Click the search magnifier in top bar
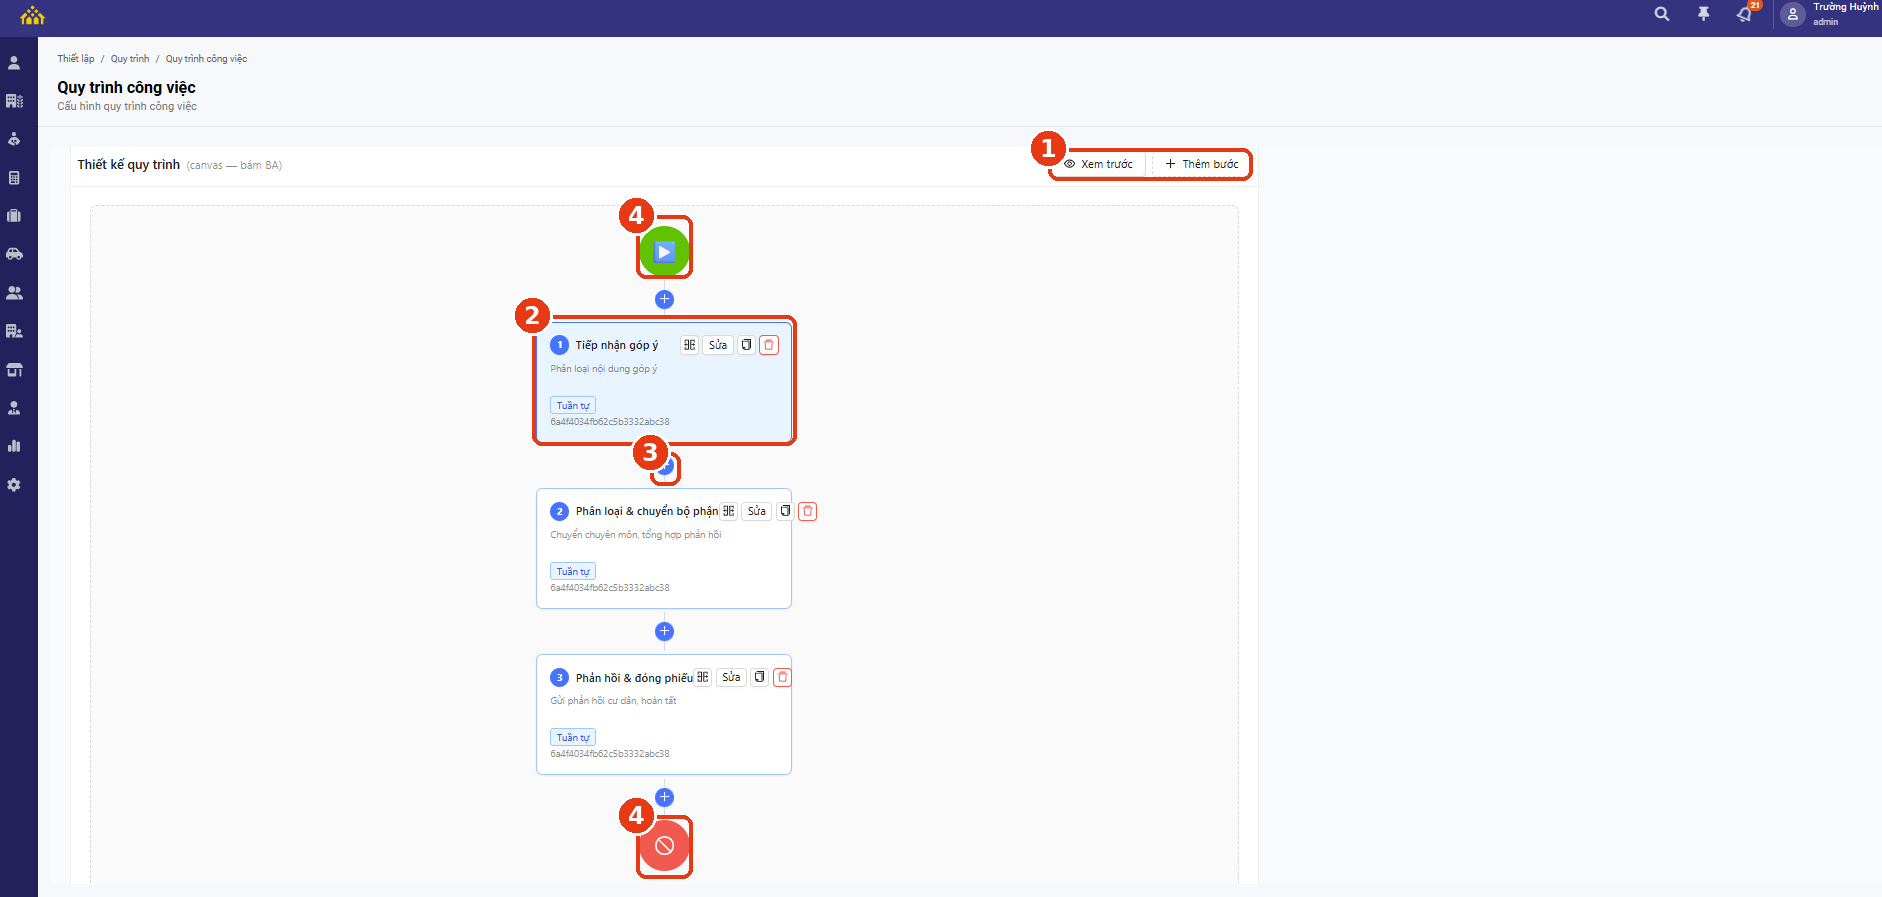 click(x=1662, y=14)
